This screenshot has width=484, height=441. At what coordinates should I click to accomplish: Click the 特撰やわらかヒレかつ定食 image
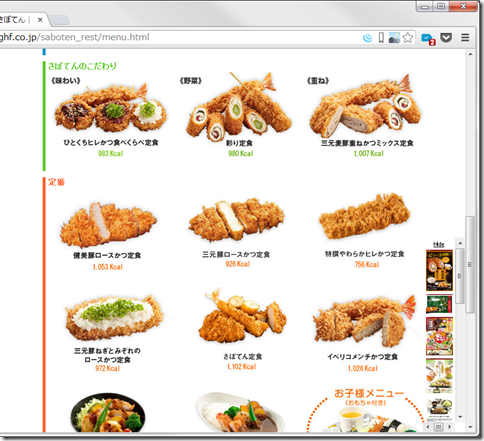(x=365, y=216)
